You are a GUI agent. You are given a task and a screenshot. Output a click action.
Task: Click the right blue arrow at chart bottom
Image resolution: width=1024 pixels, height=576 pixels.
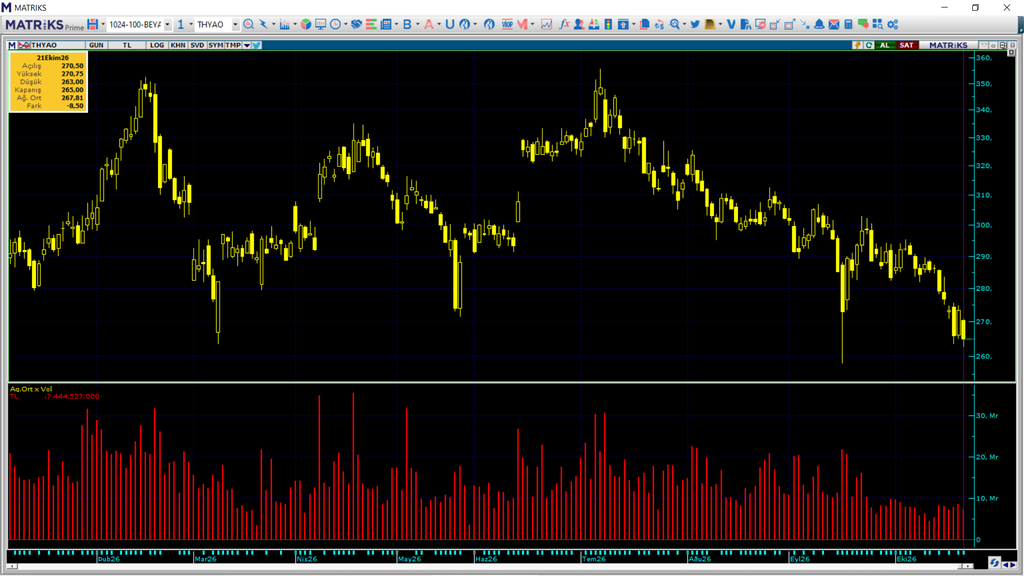[1013, 565]
